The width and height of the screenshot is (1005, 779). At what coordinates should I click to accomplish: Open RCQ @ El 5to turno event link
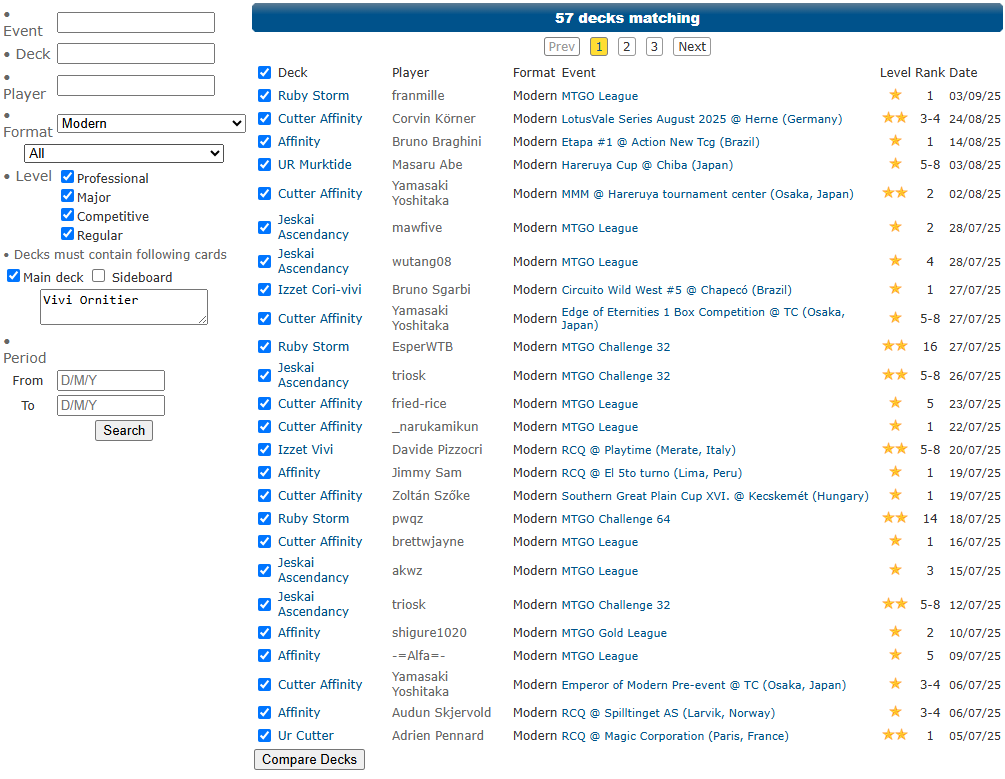(651, 474)
